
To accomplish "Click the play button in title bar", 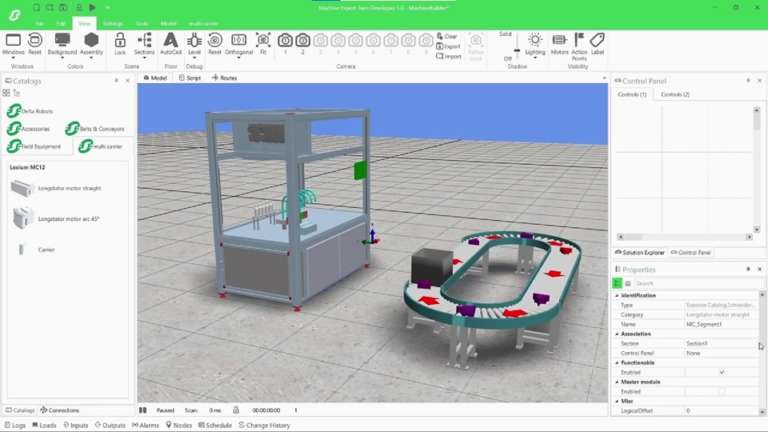I will (x=93, y=7).
